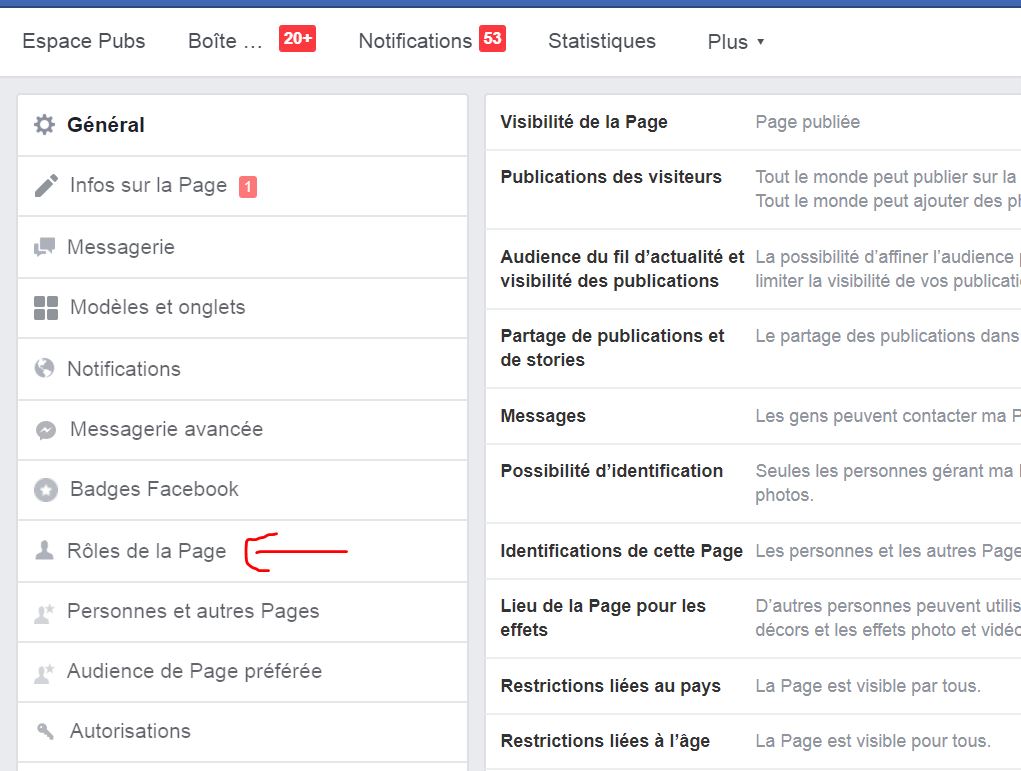1021x771 pixels.
Task: Click the globe icon next to Notifications
Action: click(44, 369)
